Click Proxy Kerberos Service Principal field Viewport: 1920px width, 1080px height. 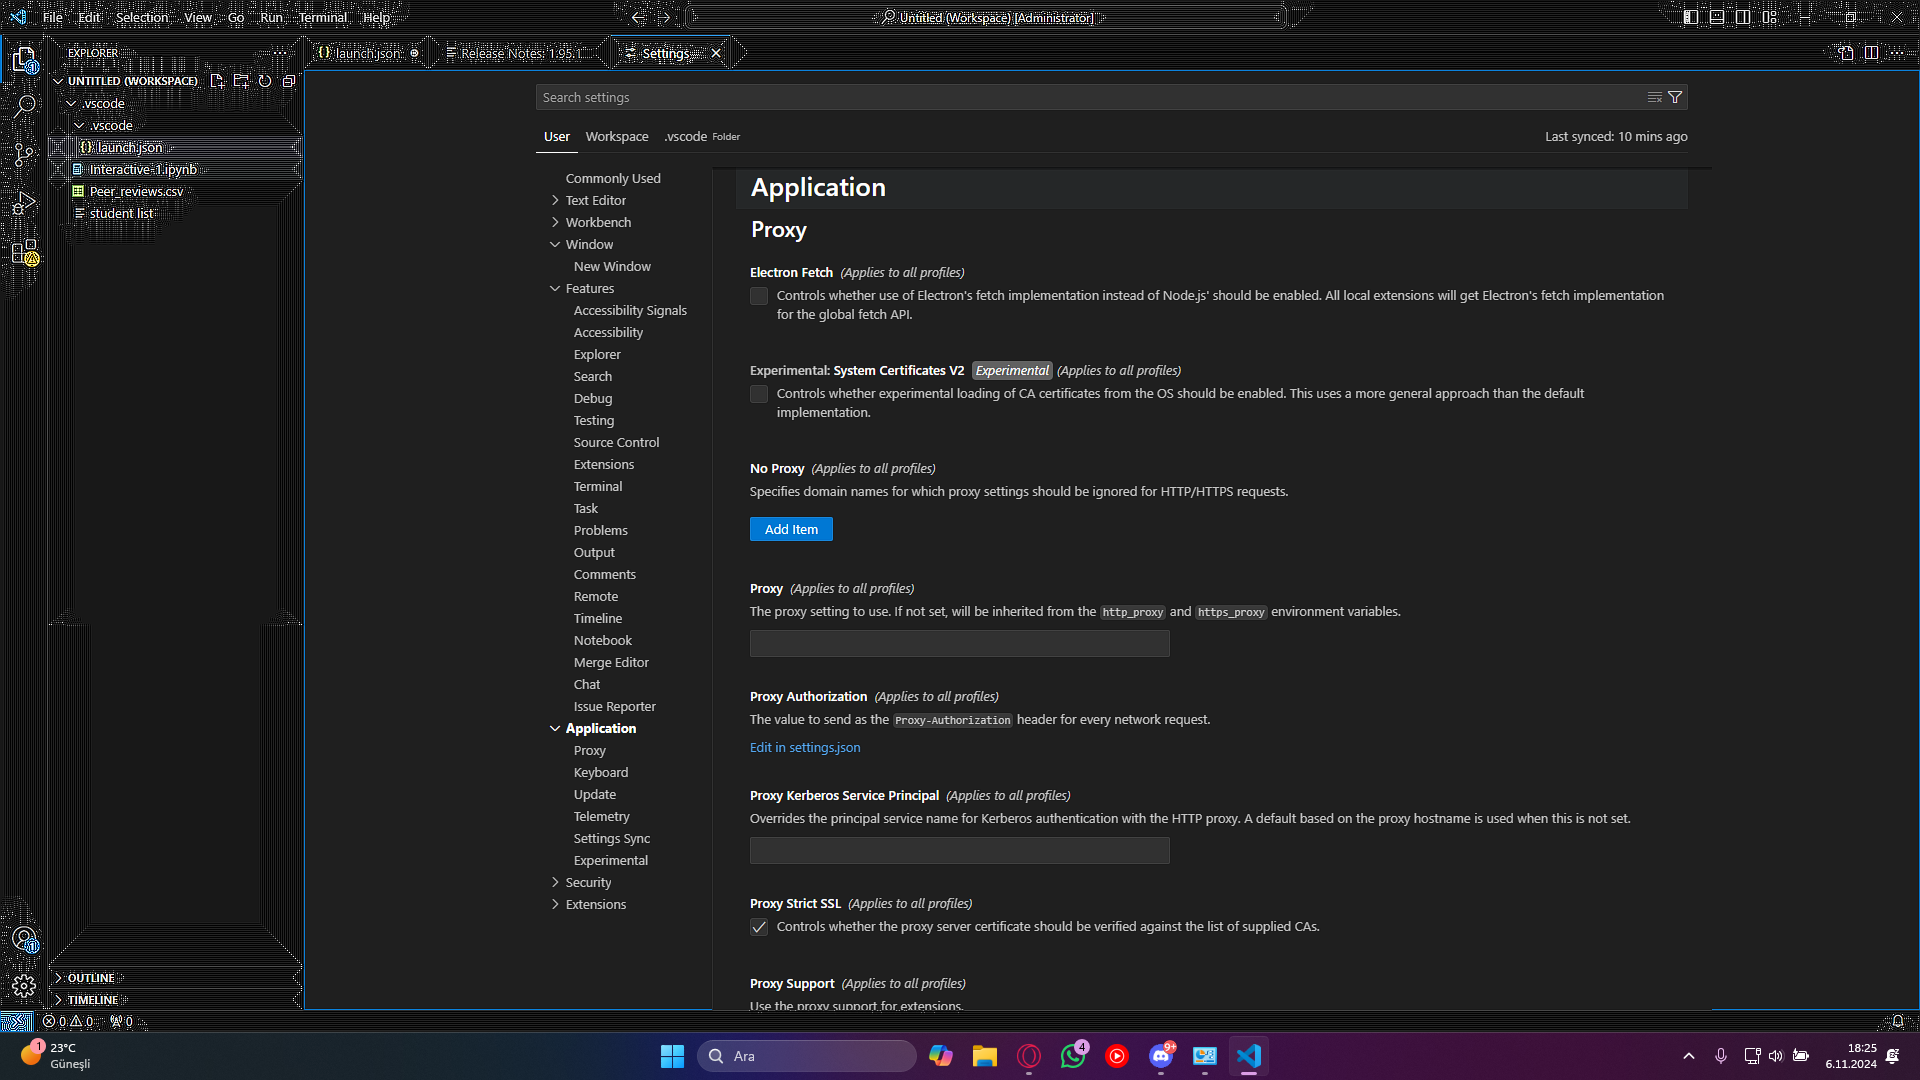[x=959, y=850]
